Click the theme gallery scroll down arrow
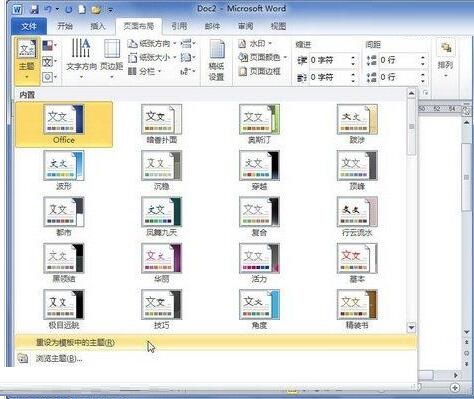The height and width of the screenshot is (399, 474). (411, 328)
